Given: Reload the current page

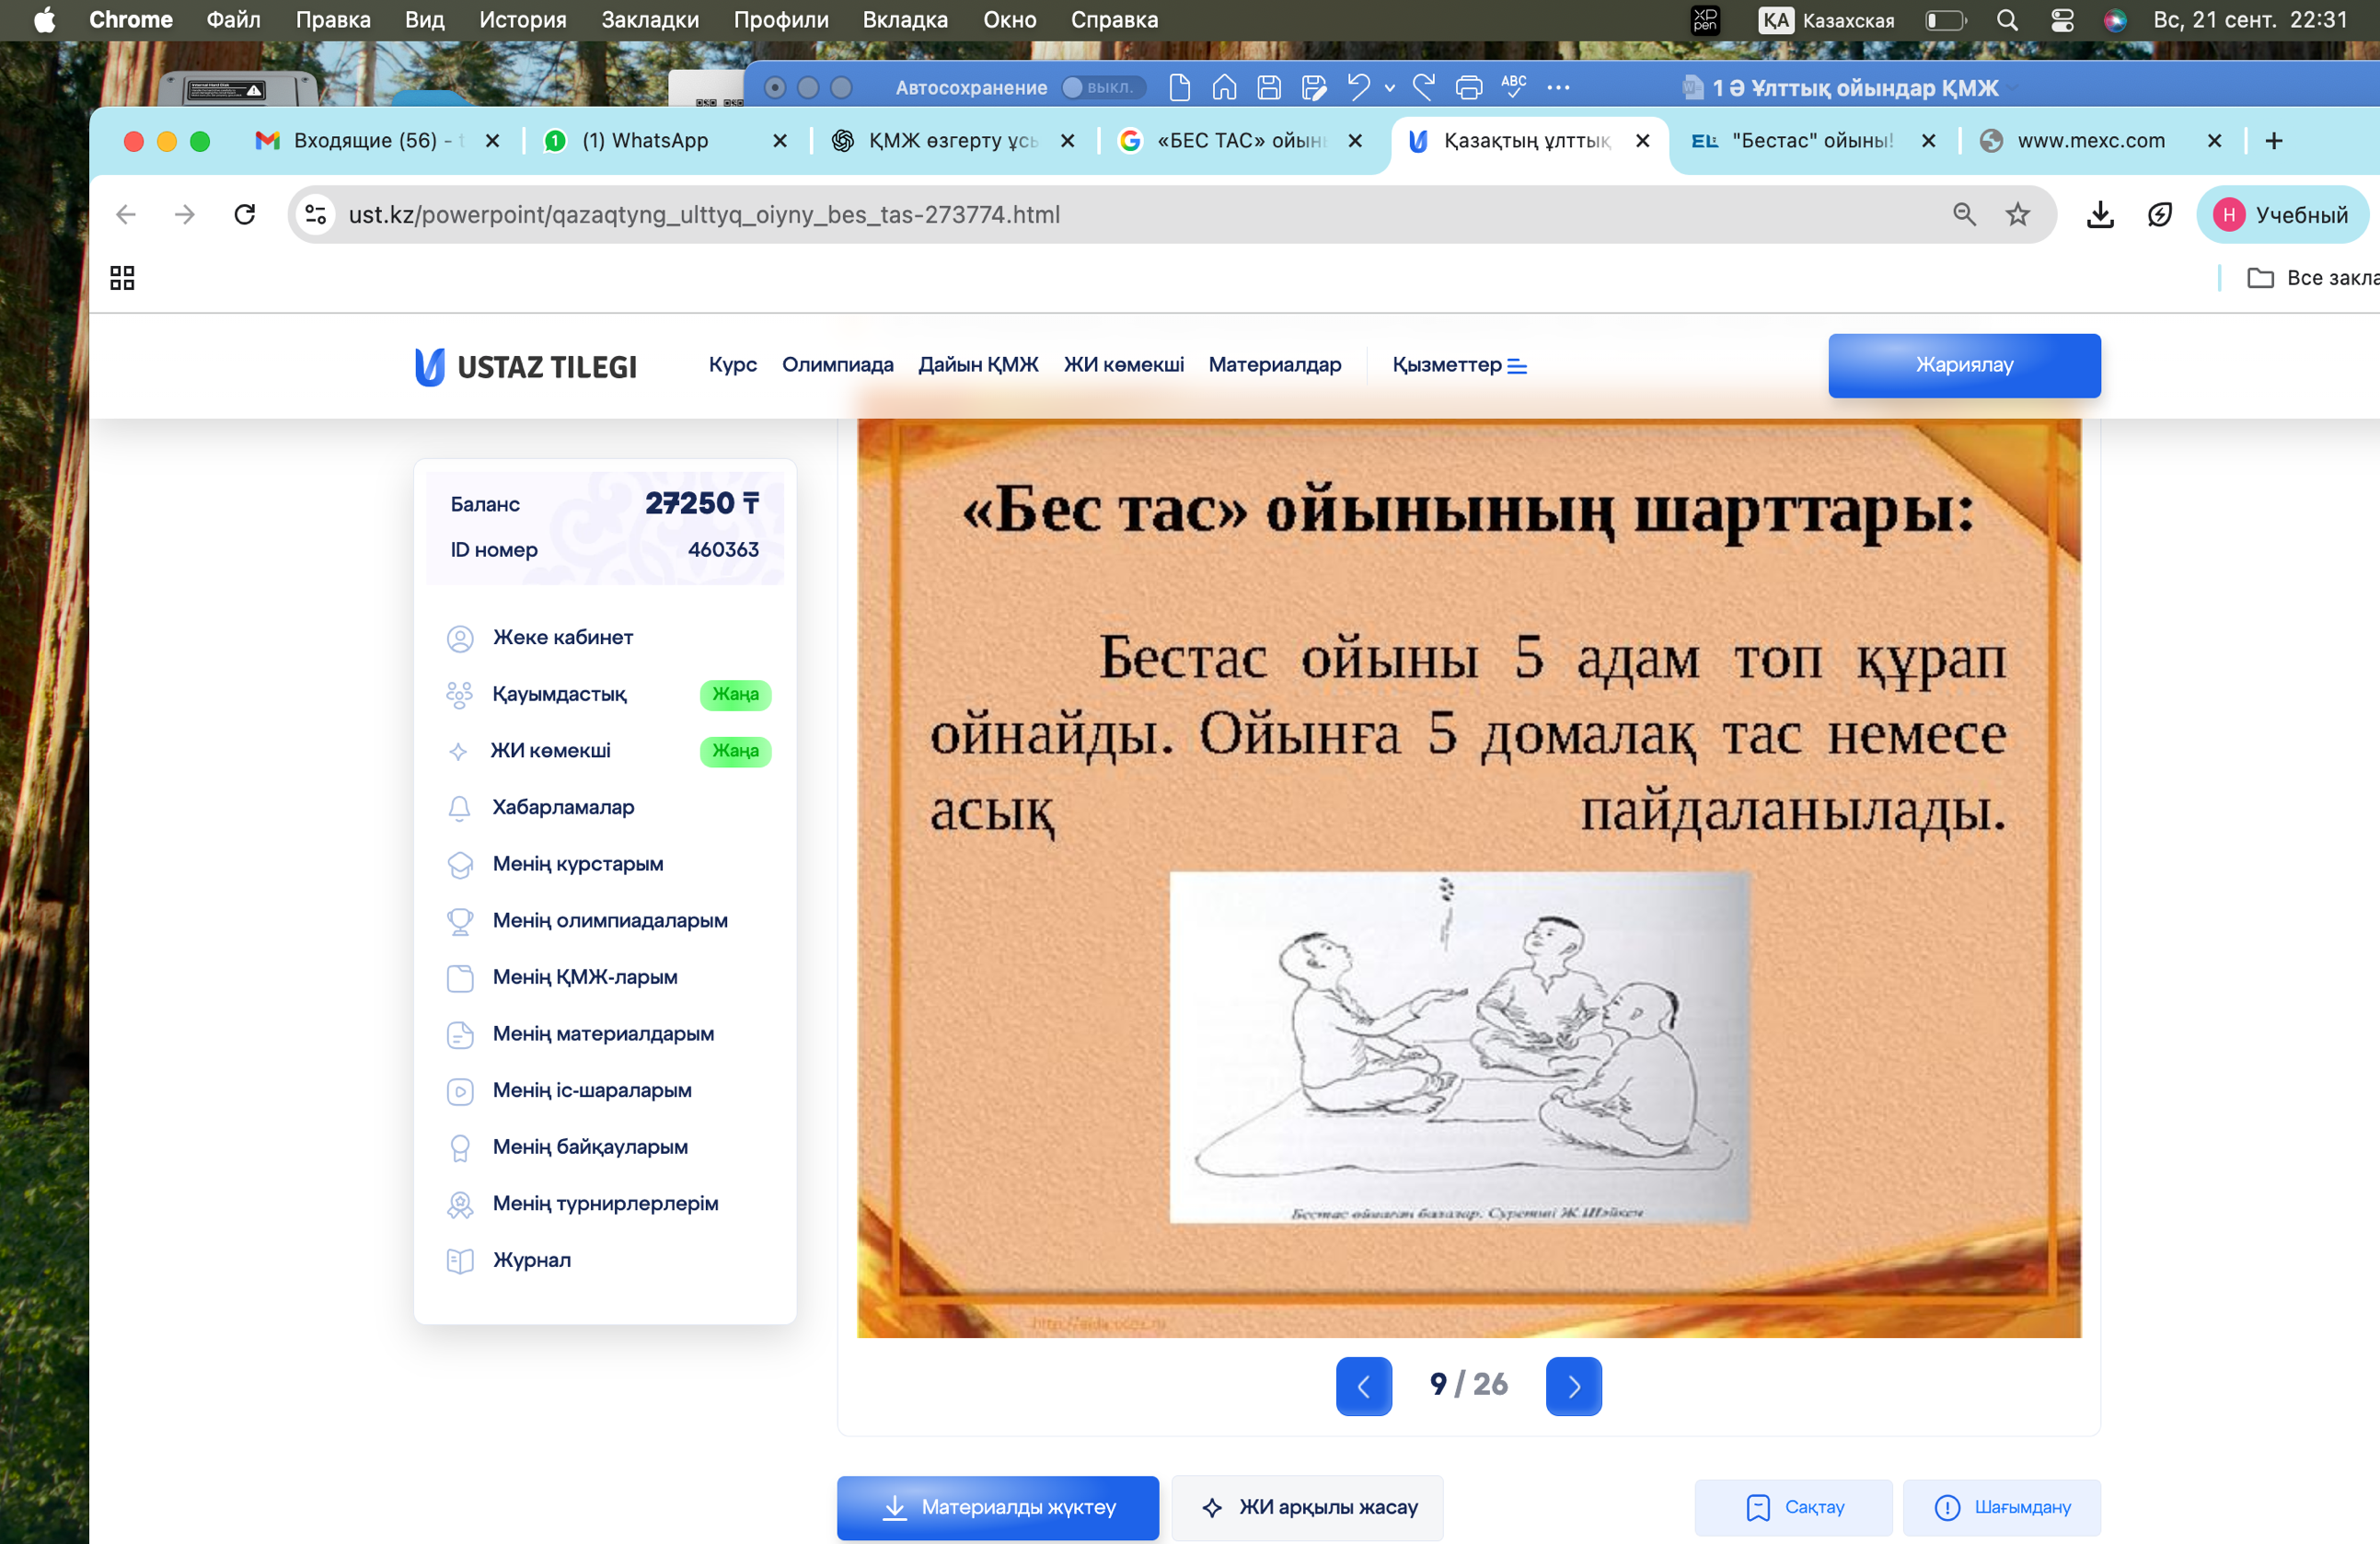Looking at the screenshot, I should [245, 214].
